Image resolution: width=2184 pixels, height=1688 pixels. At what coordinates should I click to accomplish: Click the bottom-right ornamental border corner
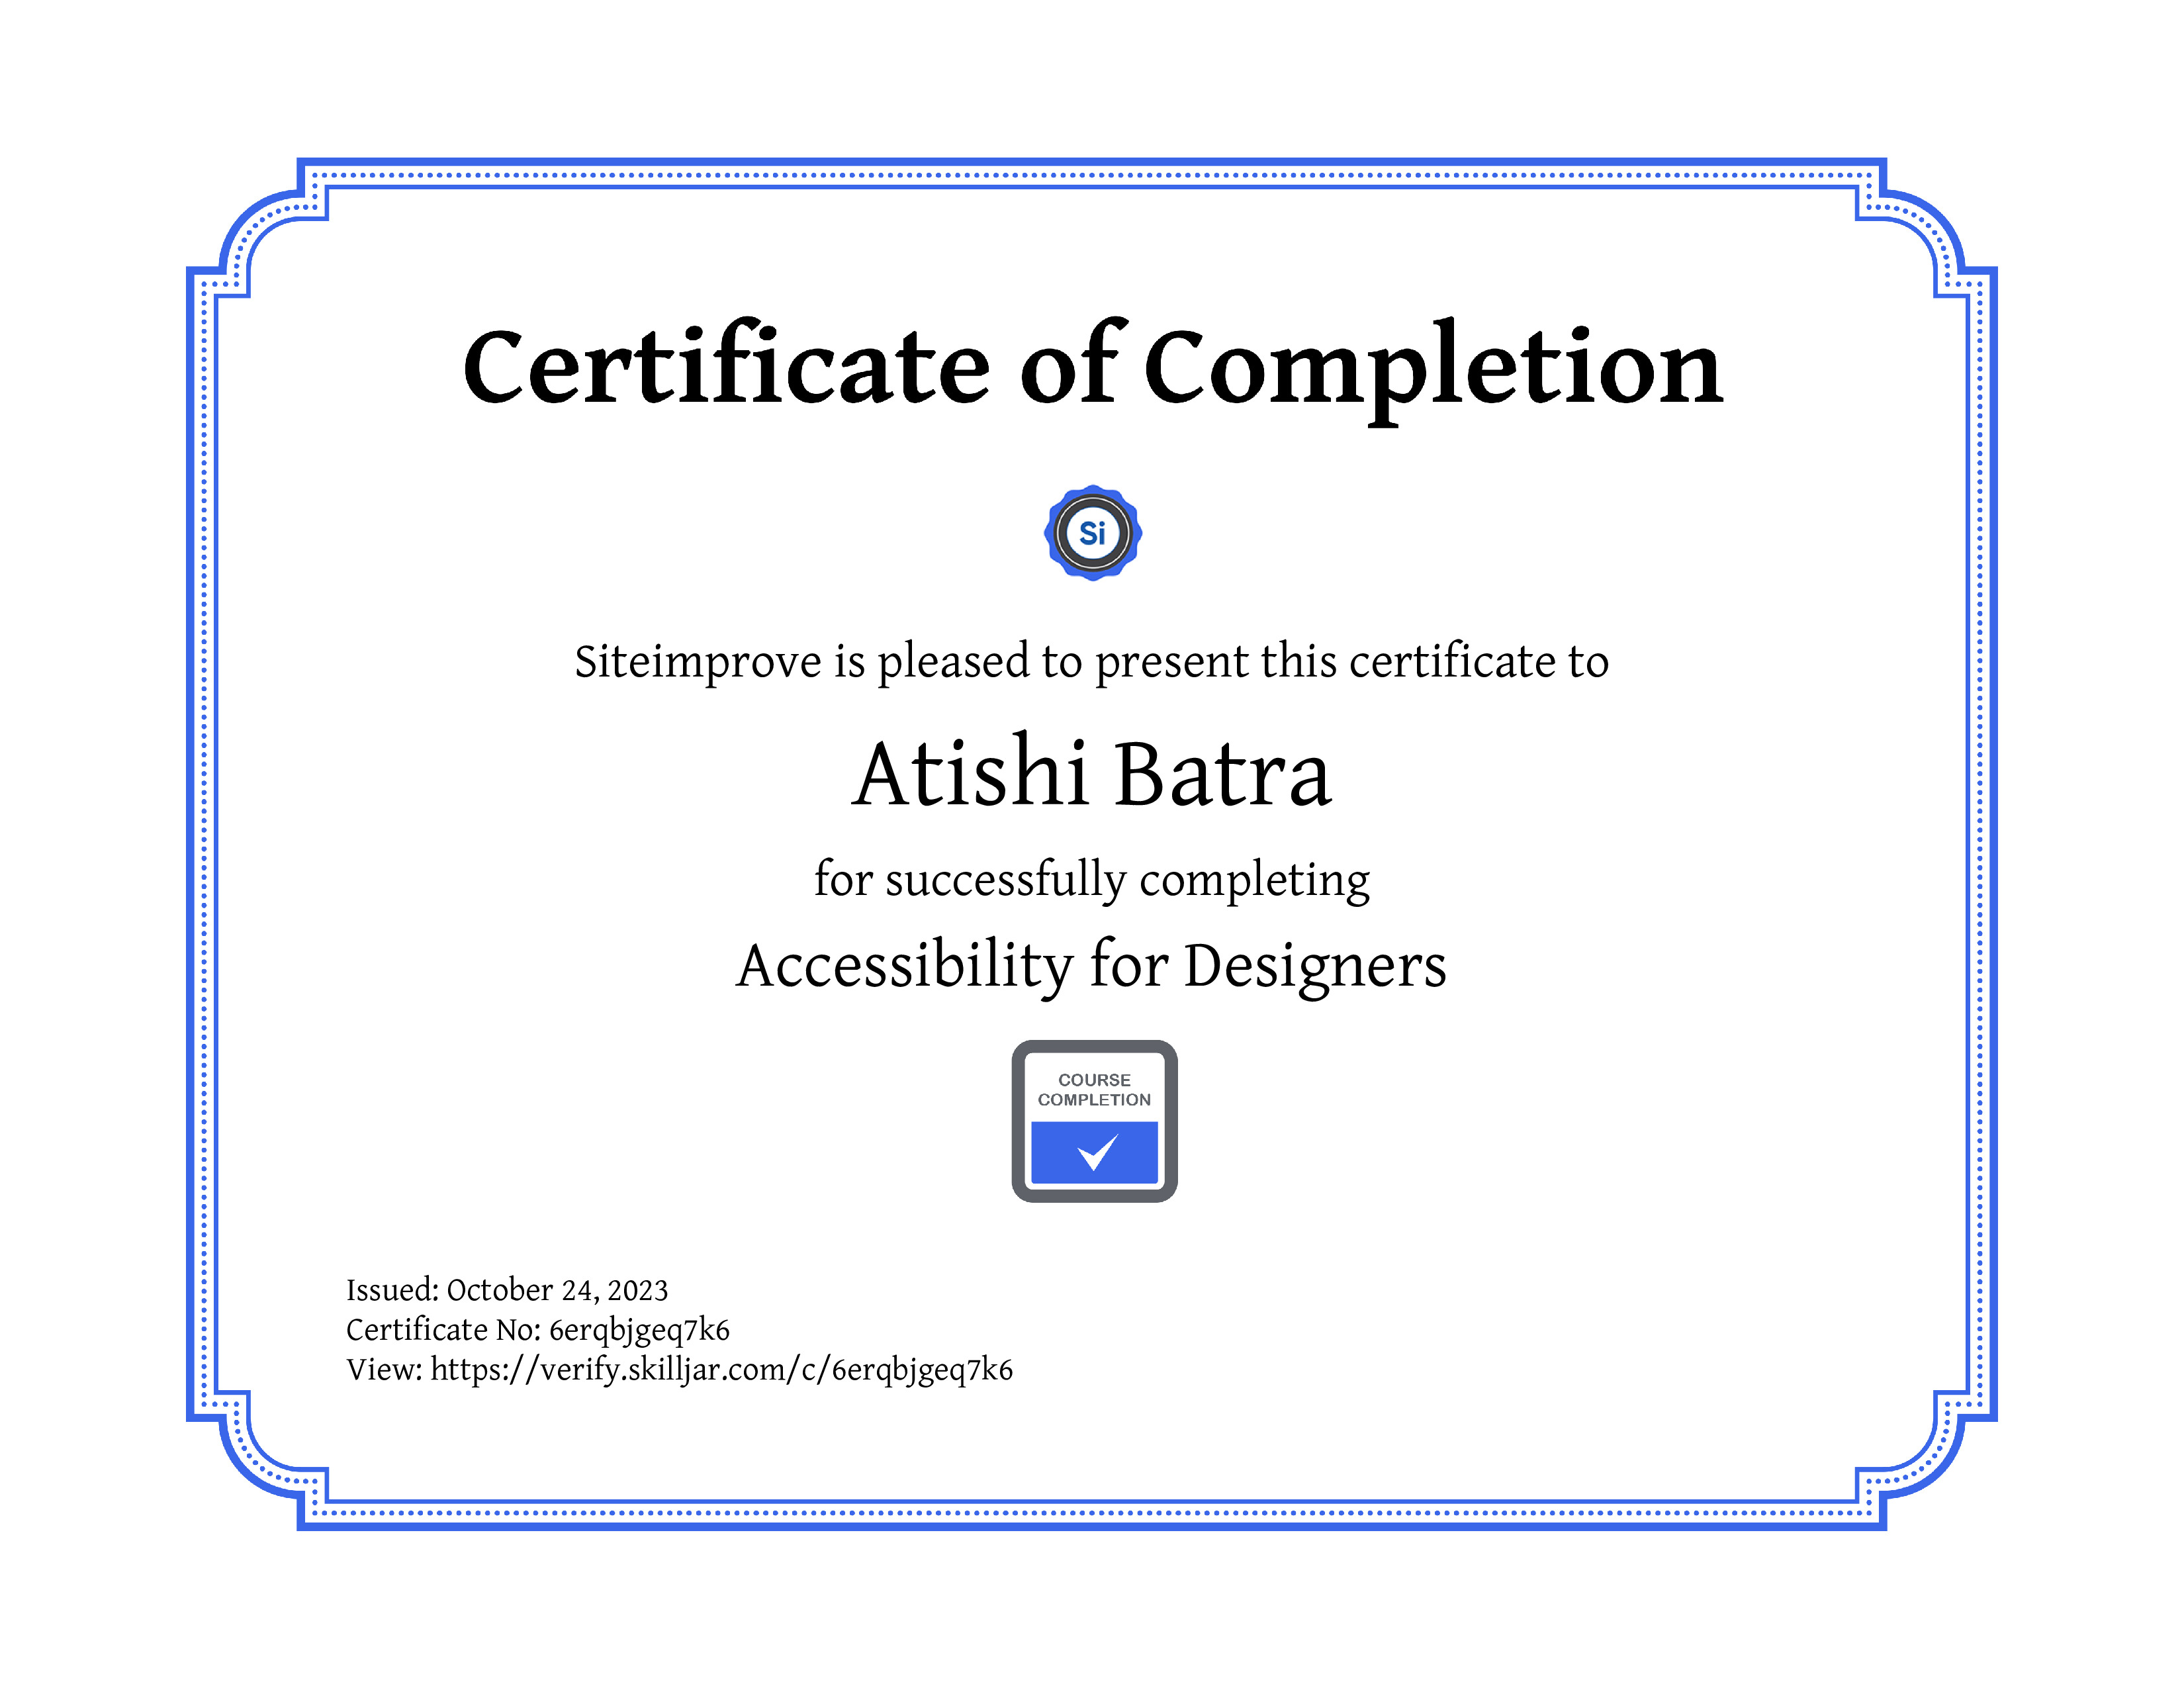[1926, 1460]
